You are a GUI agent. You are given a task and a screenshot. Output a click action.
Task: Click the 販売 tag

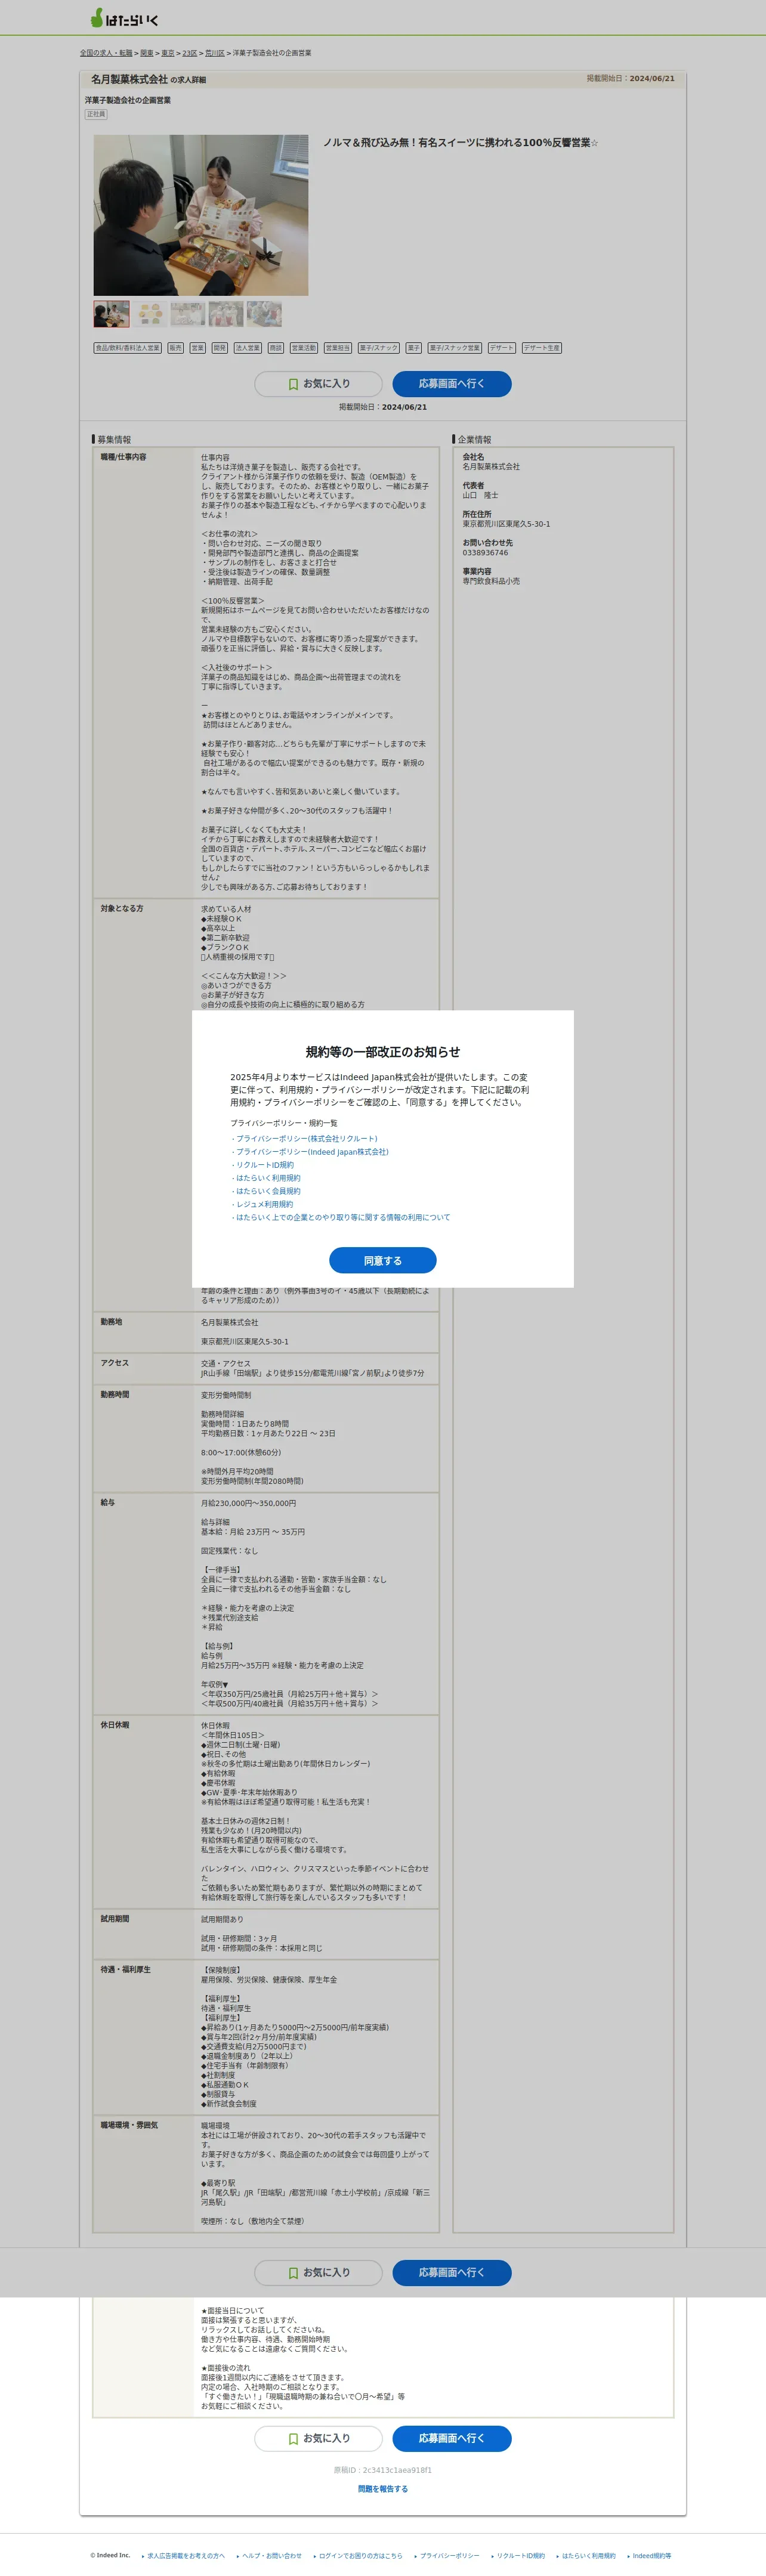click(175, 348)
